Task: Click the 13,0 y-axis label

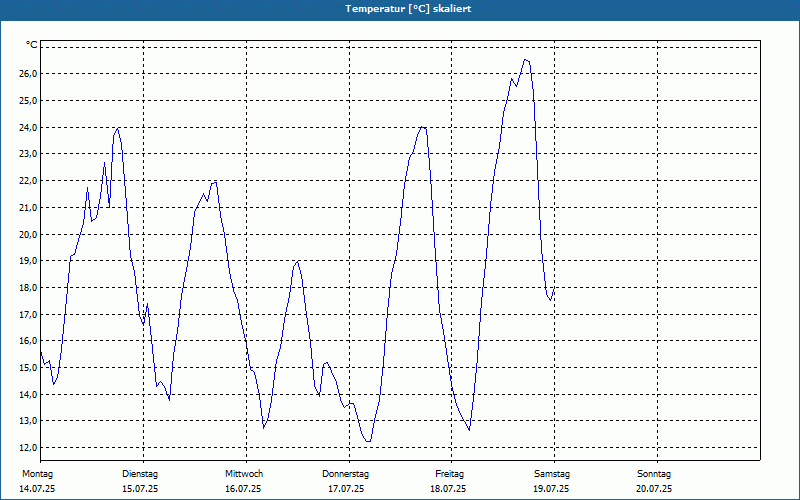Action: coord(29,421)
